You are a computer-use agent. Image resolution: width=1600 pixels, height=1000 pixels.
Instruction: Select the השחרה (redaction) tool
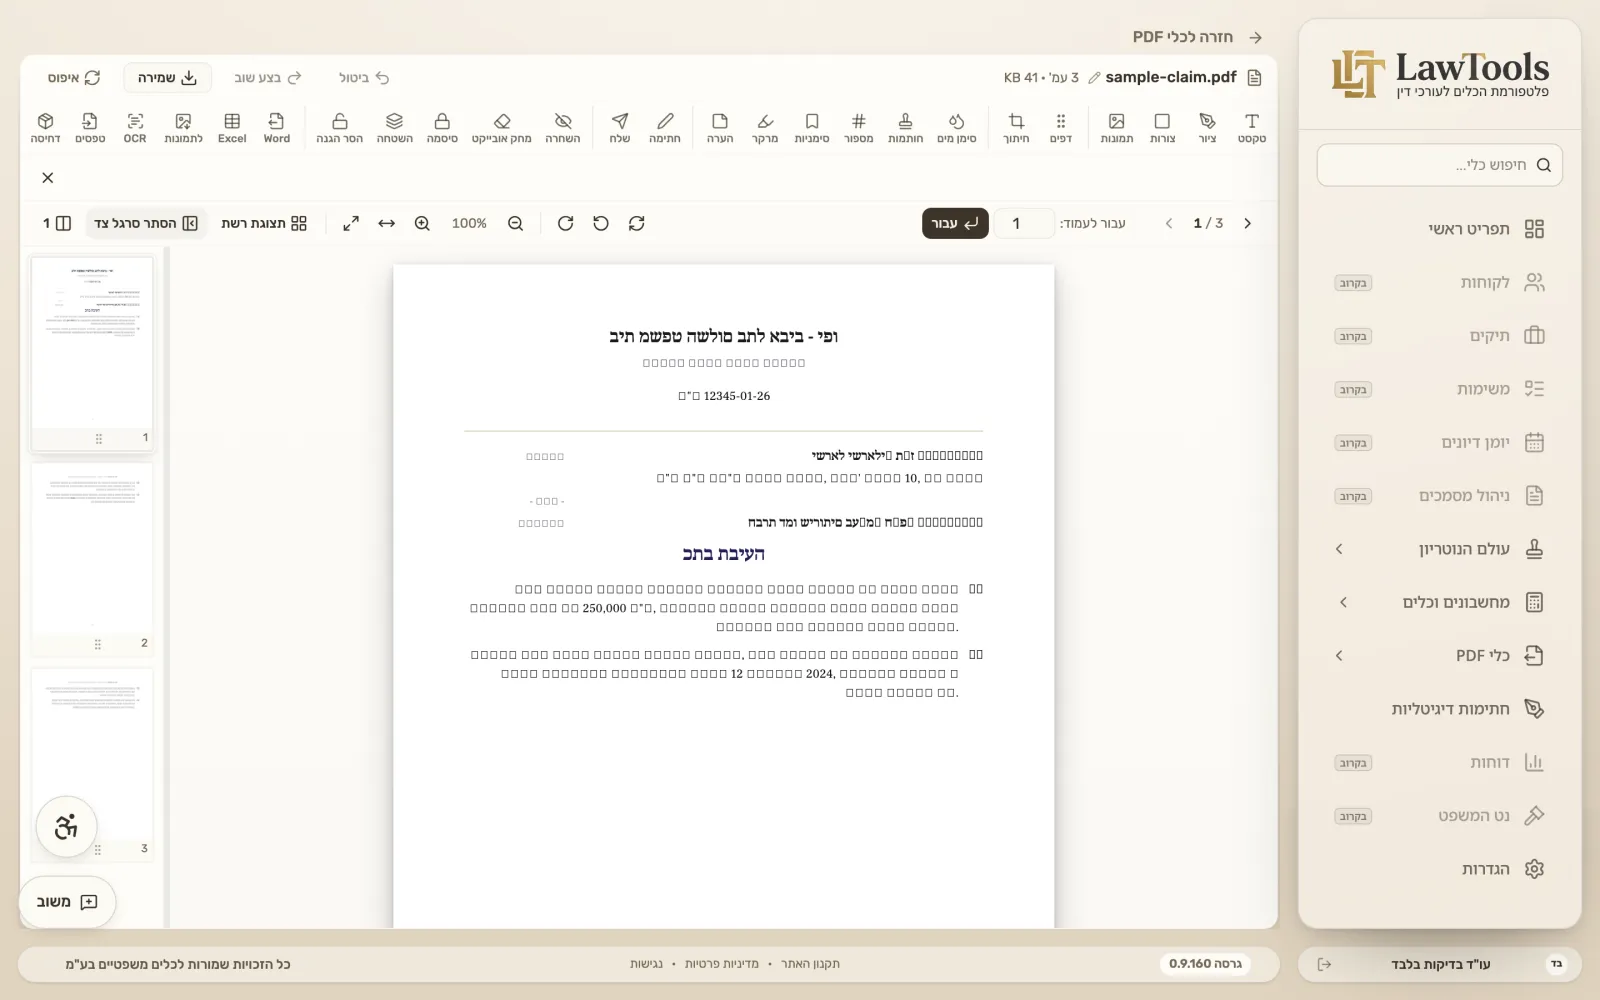tap(563, 128)
